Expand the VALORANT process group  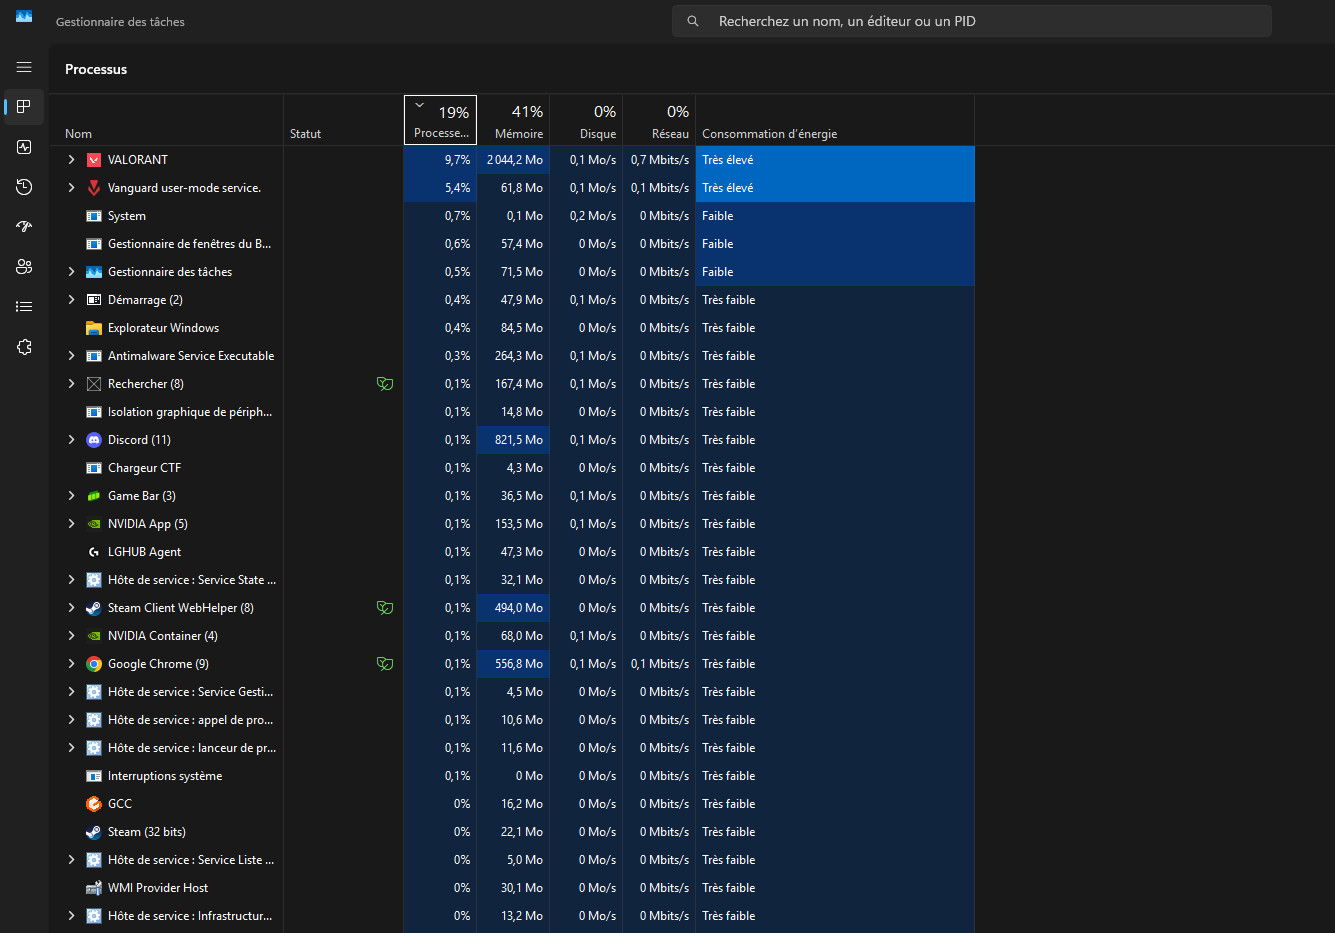71,160
